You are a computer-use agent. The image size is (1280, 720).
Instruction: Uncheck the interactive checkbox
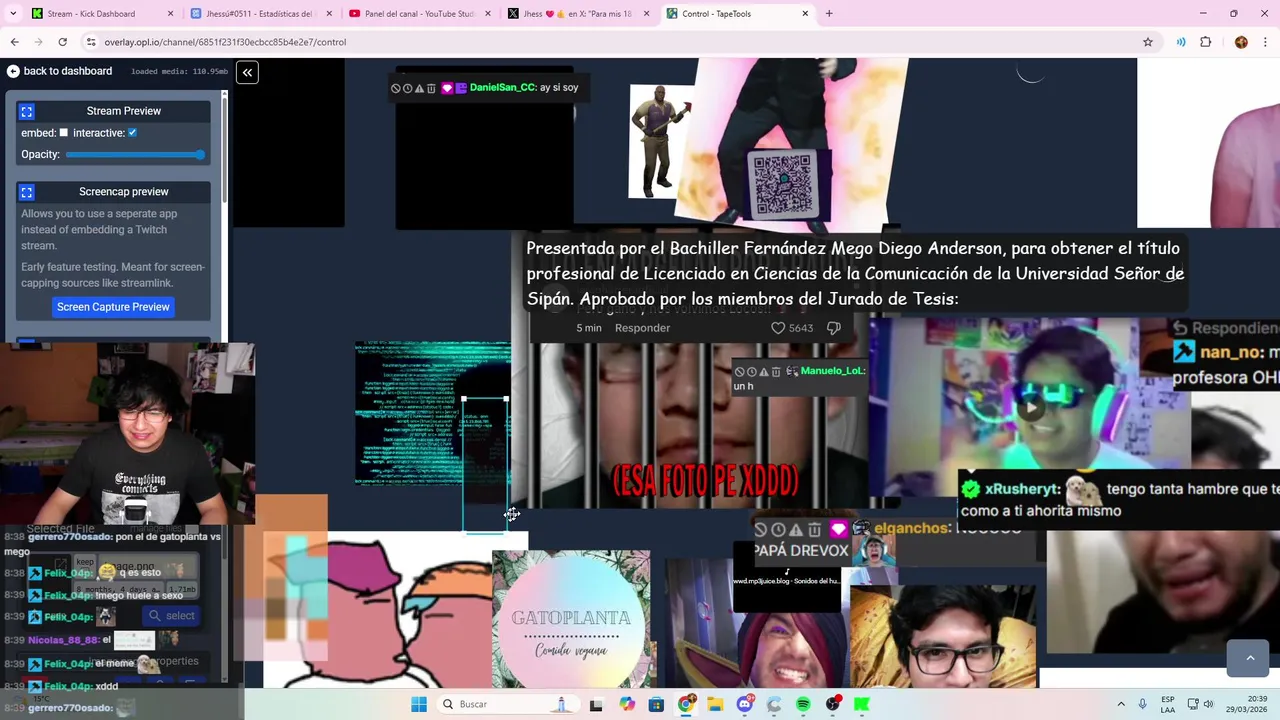point(132,133)
